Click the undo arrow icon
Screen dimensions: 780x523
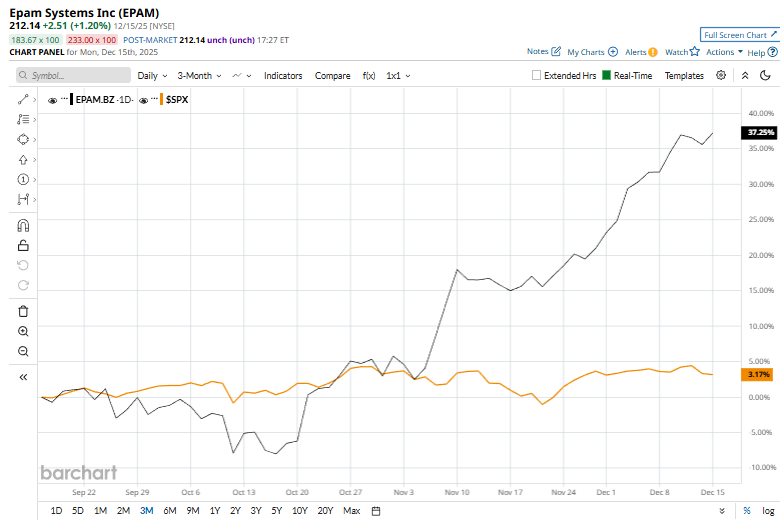point(23,265)
